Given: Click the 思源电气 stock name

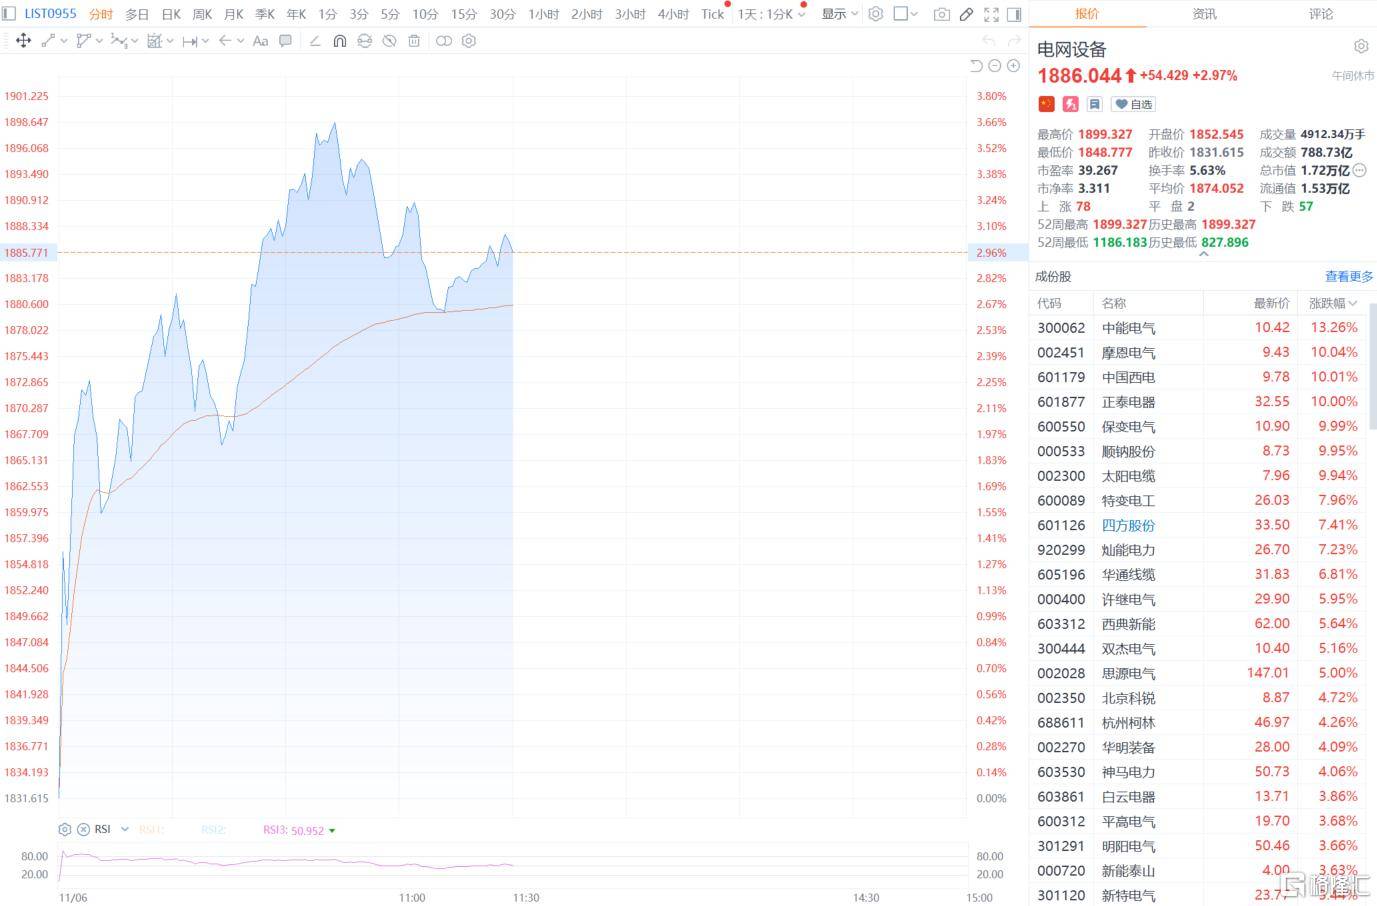Looking at the screenshot, I should (x=1128, y=673).
